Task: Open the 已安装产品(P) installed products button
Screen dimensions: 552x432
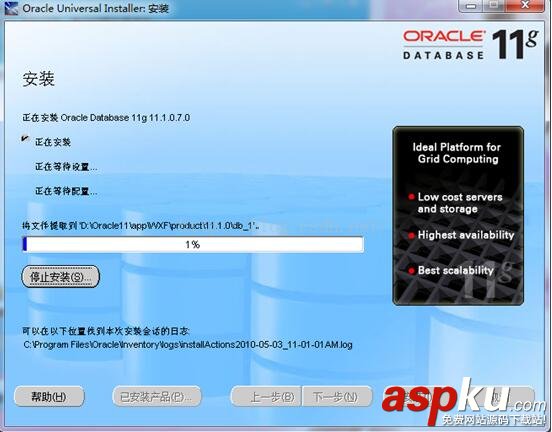Action: click(x=157, y=397)
